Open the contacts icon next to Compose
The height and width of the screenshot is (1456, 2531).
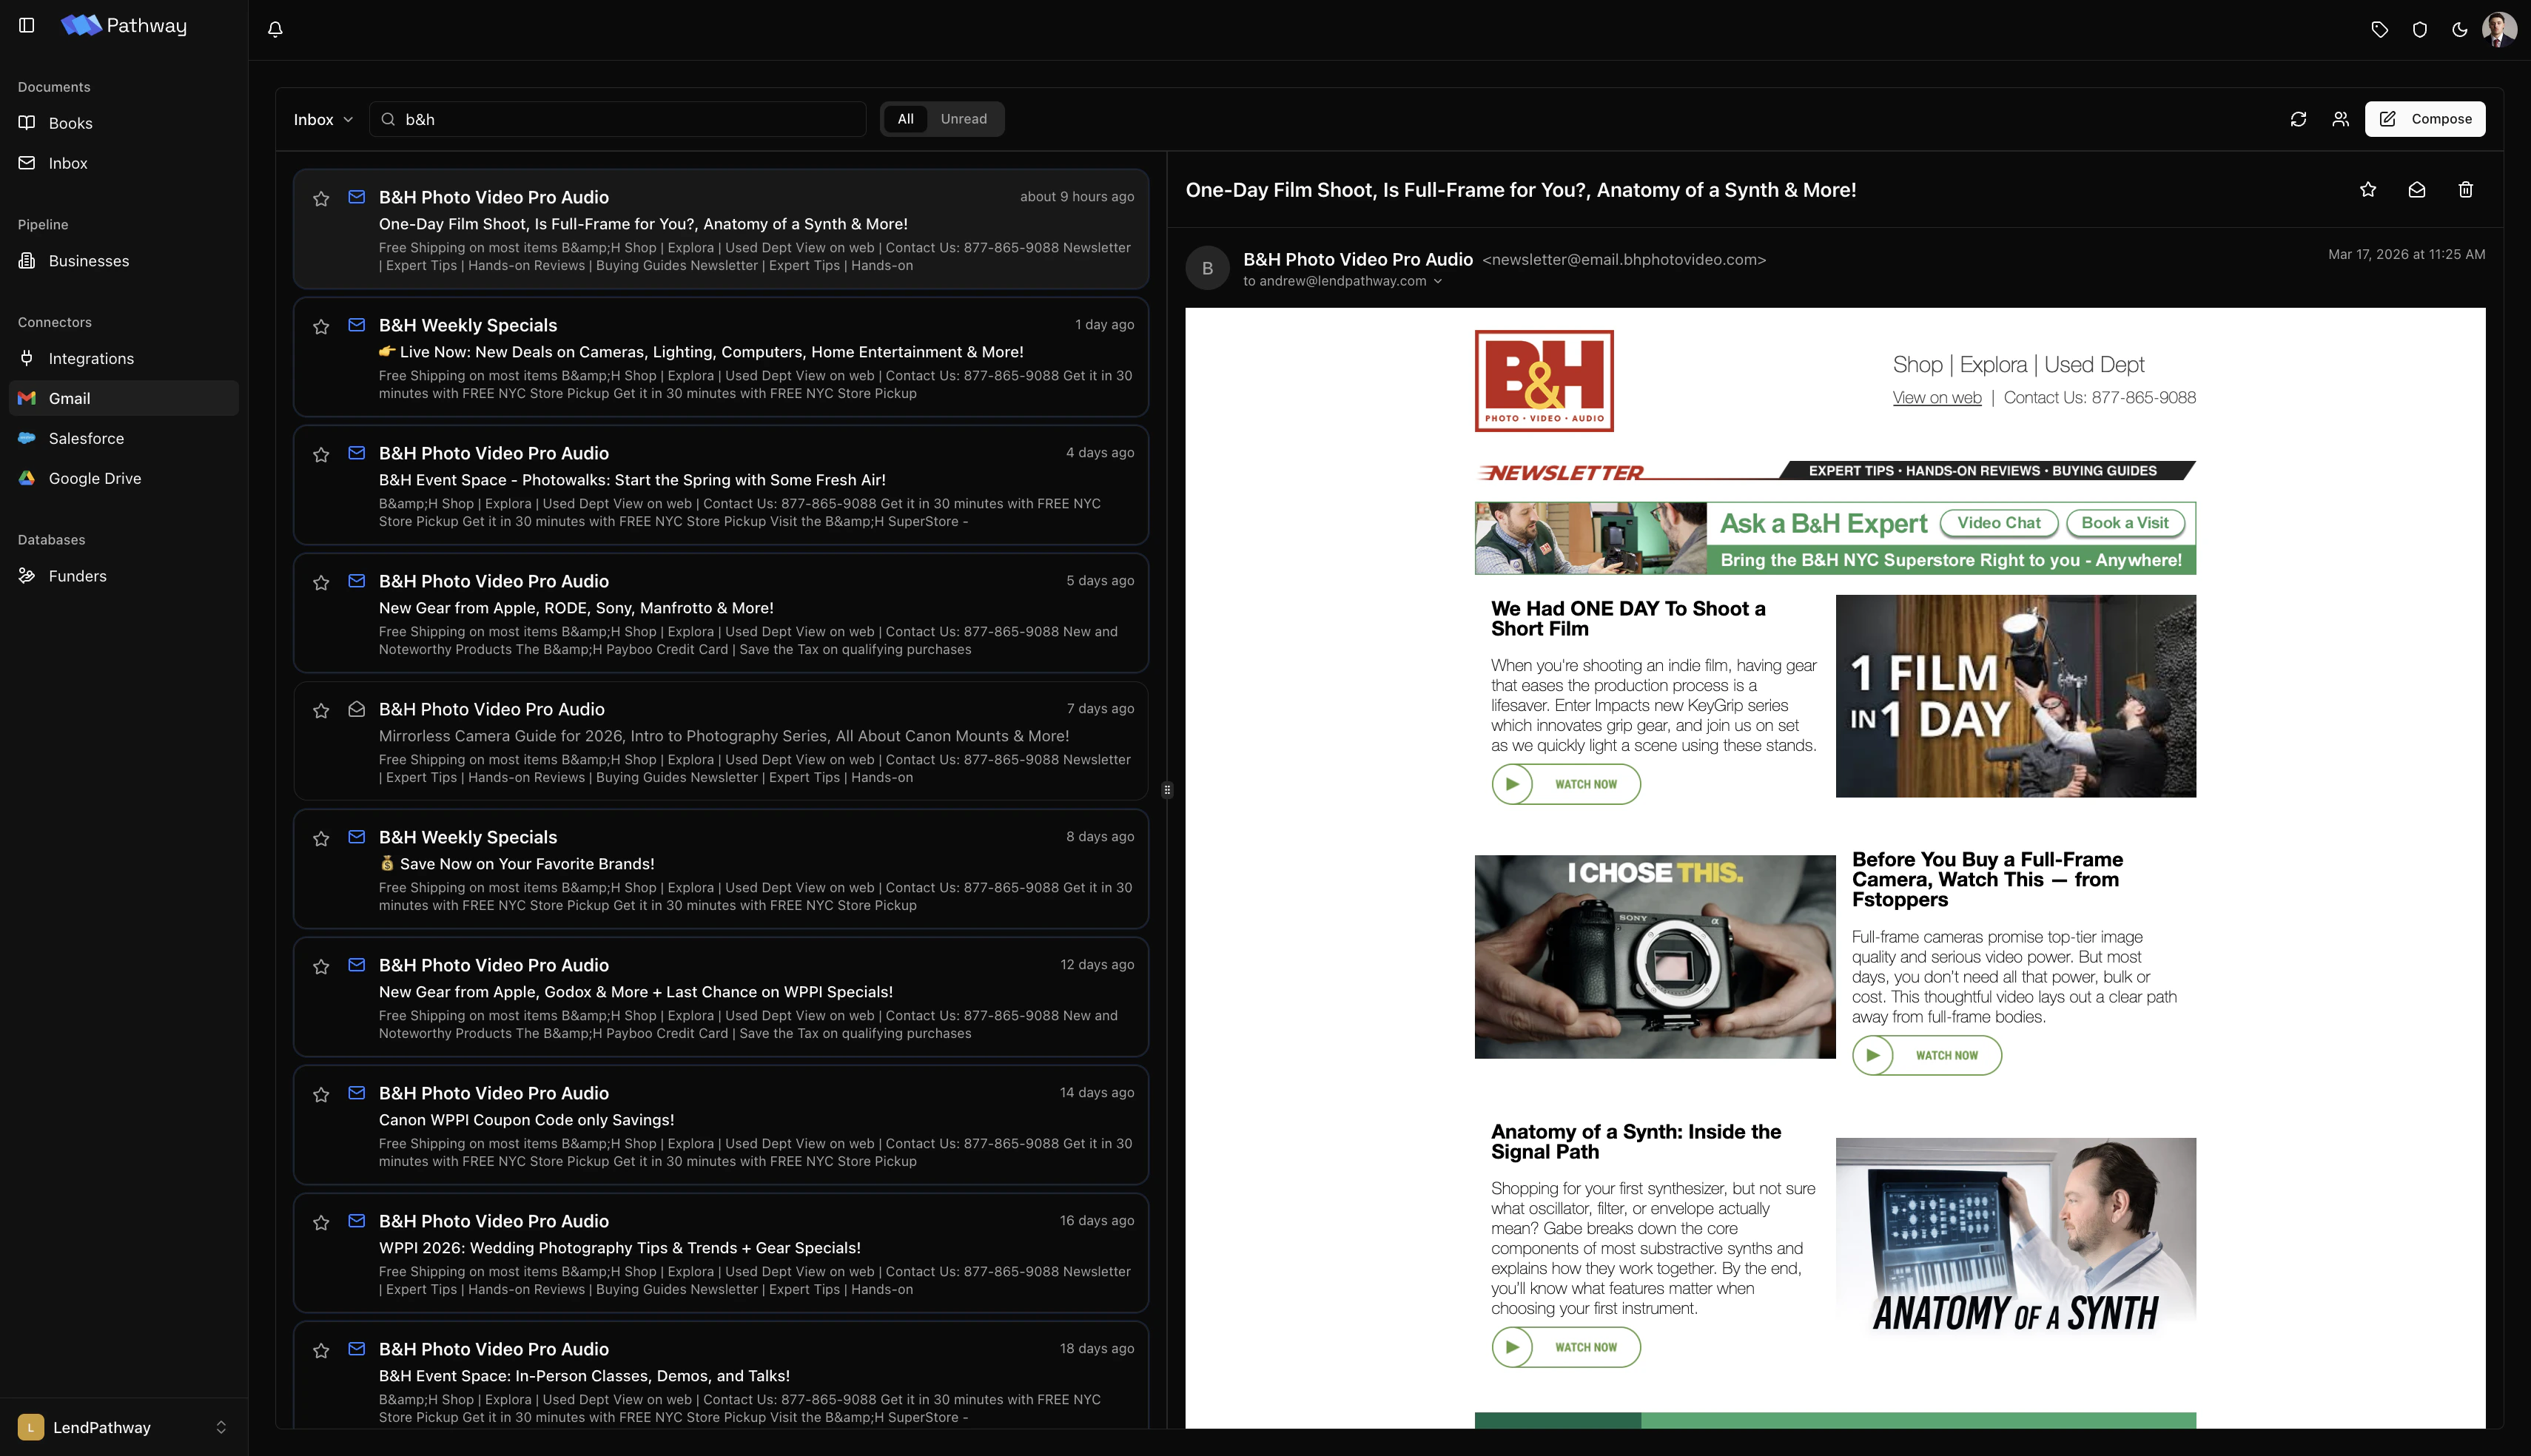pos(2341,119)
